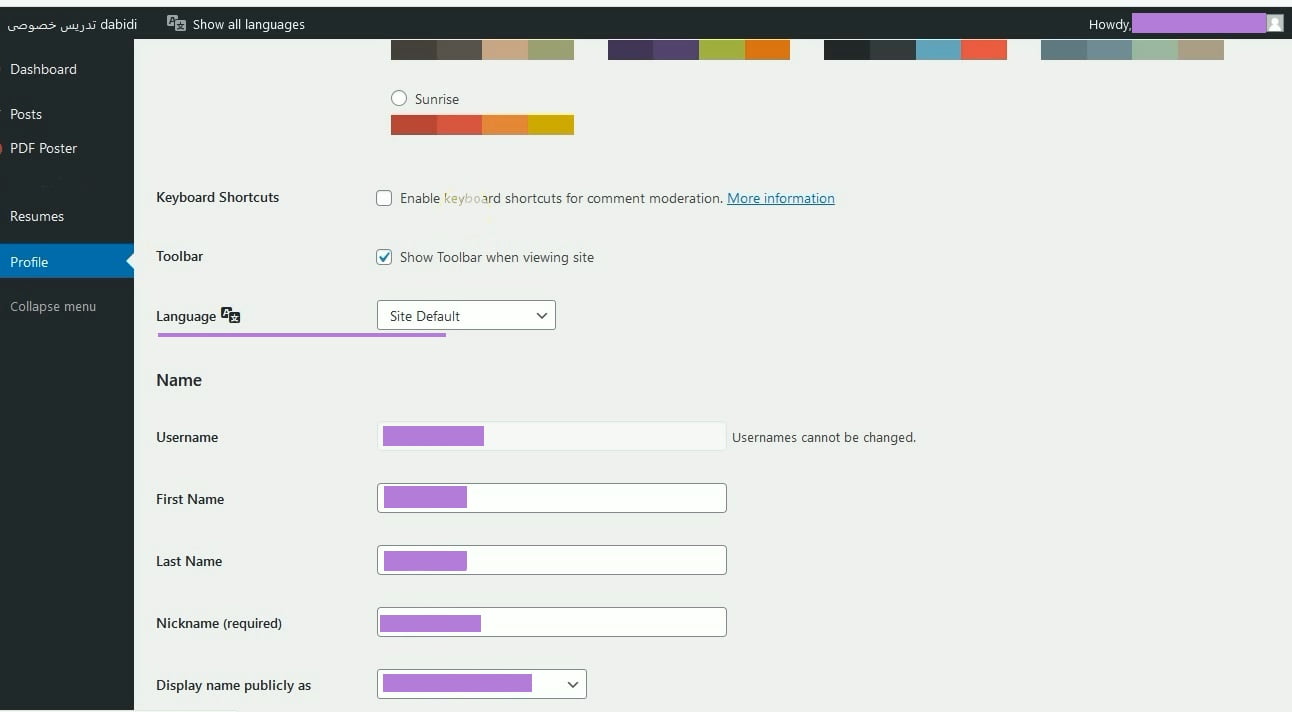Click the translation icon in the top admin bar
Viewport: 1292px width, 712px height.
coord(176,24)
